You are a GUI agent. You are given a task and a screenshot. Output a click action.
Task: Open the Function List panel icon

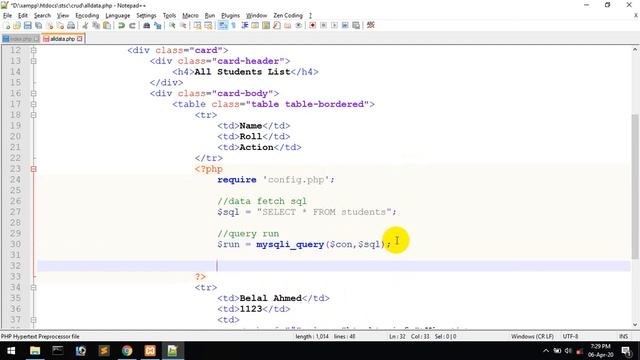coord(277,25)
